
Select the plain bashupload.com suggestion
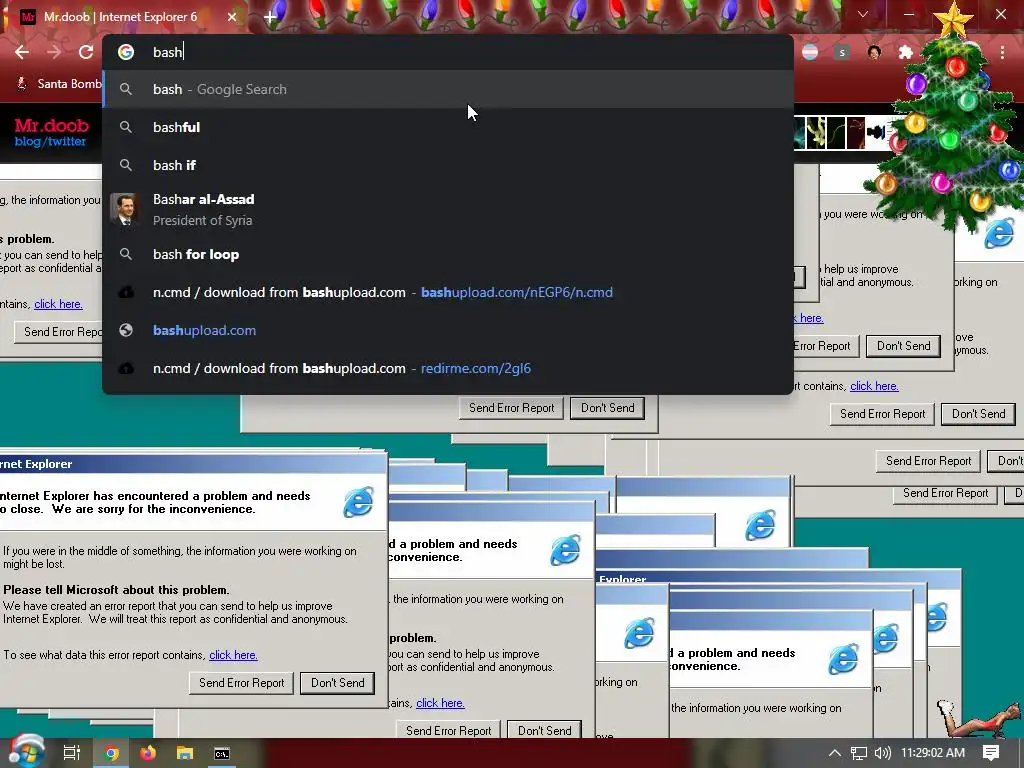[447, 330]
